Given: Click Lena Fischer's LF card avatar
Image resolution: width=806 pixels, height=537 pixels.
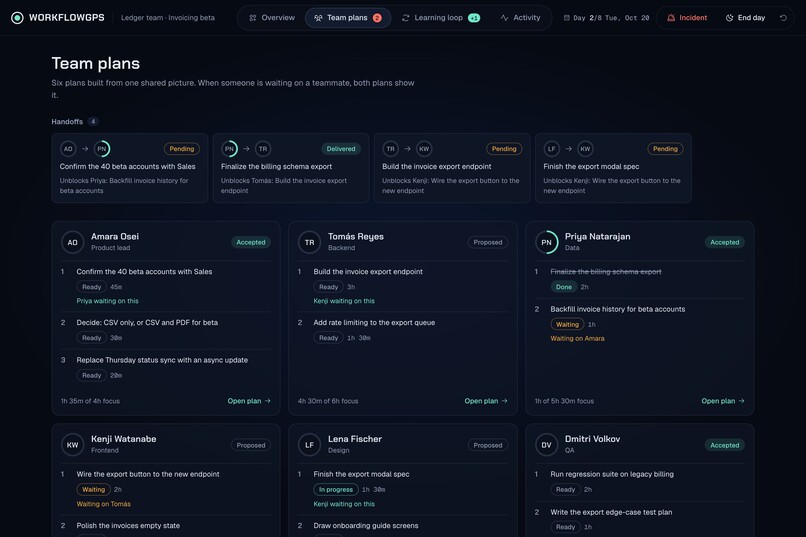Looking at the screenshot, I should click(309, 445).
